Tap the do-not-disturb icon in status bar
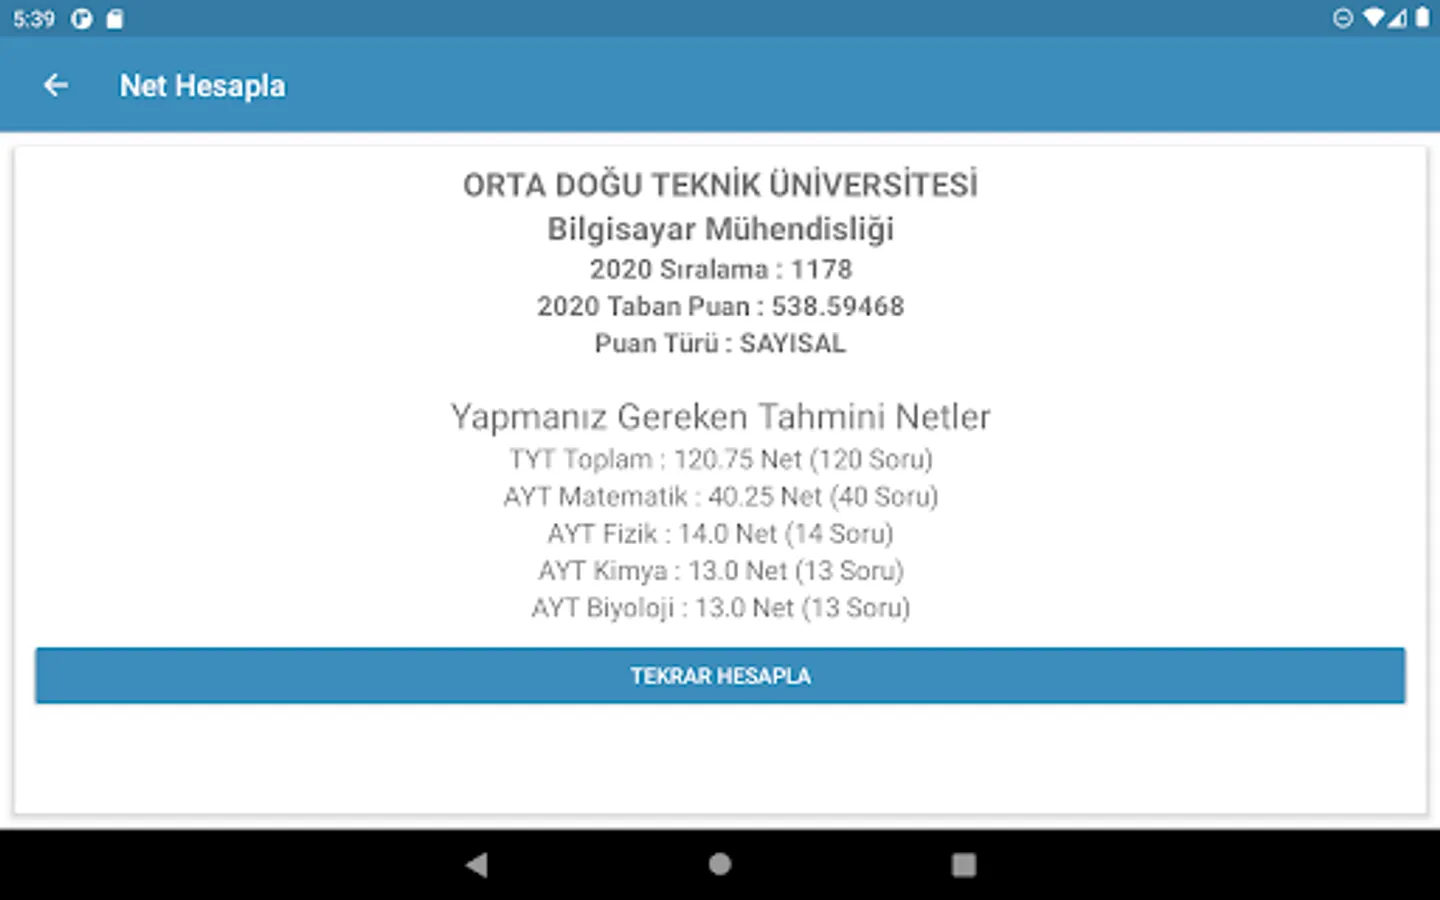1440x900 pixels. pos(1343,18)
